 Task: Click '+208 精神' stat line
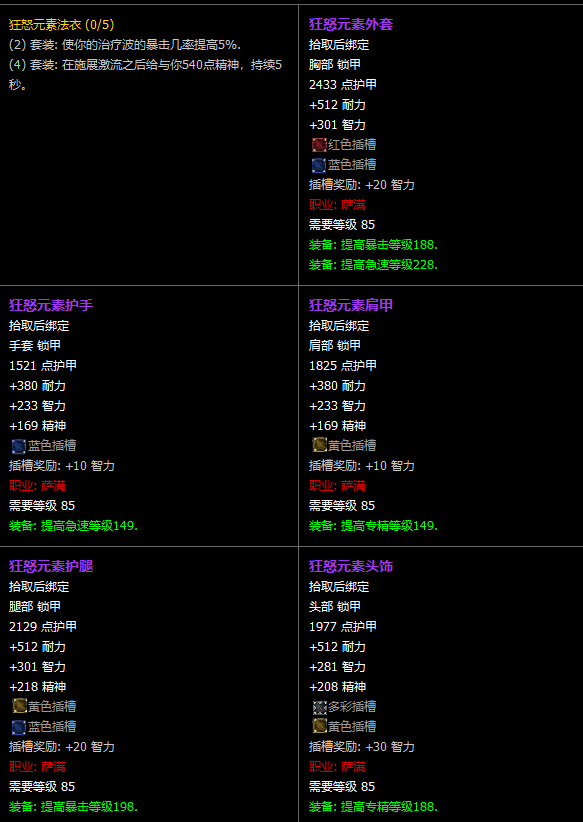point(337,687)
